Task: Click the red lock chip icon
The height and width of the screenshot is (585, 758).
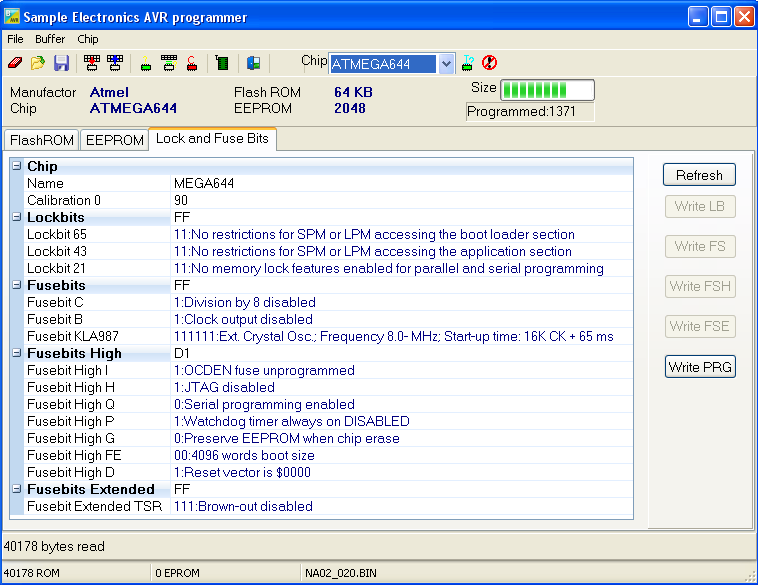Action: (x=191, y=63)
